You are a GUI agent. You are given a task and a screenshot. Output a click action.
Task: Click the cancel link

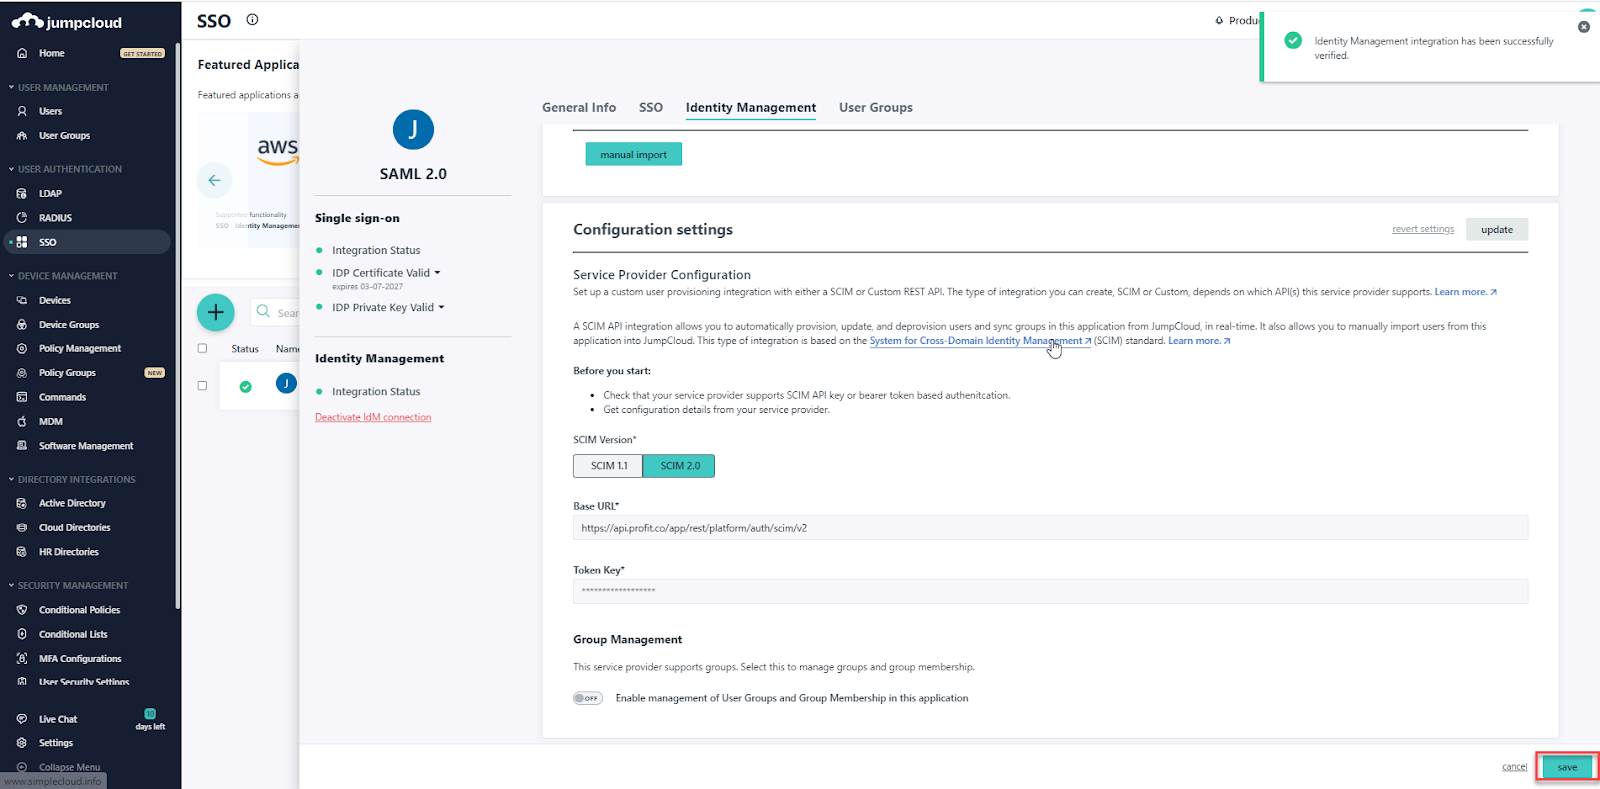1514,767
